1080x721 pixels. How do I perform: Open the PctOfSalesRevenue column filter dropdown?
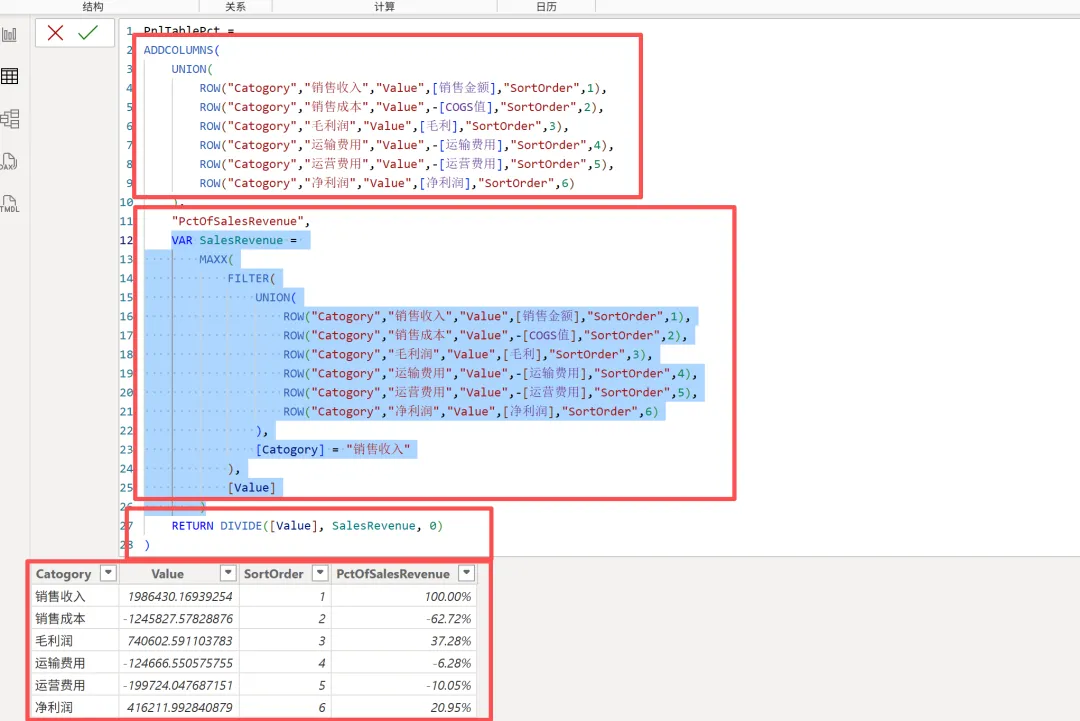[467, 573]
